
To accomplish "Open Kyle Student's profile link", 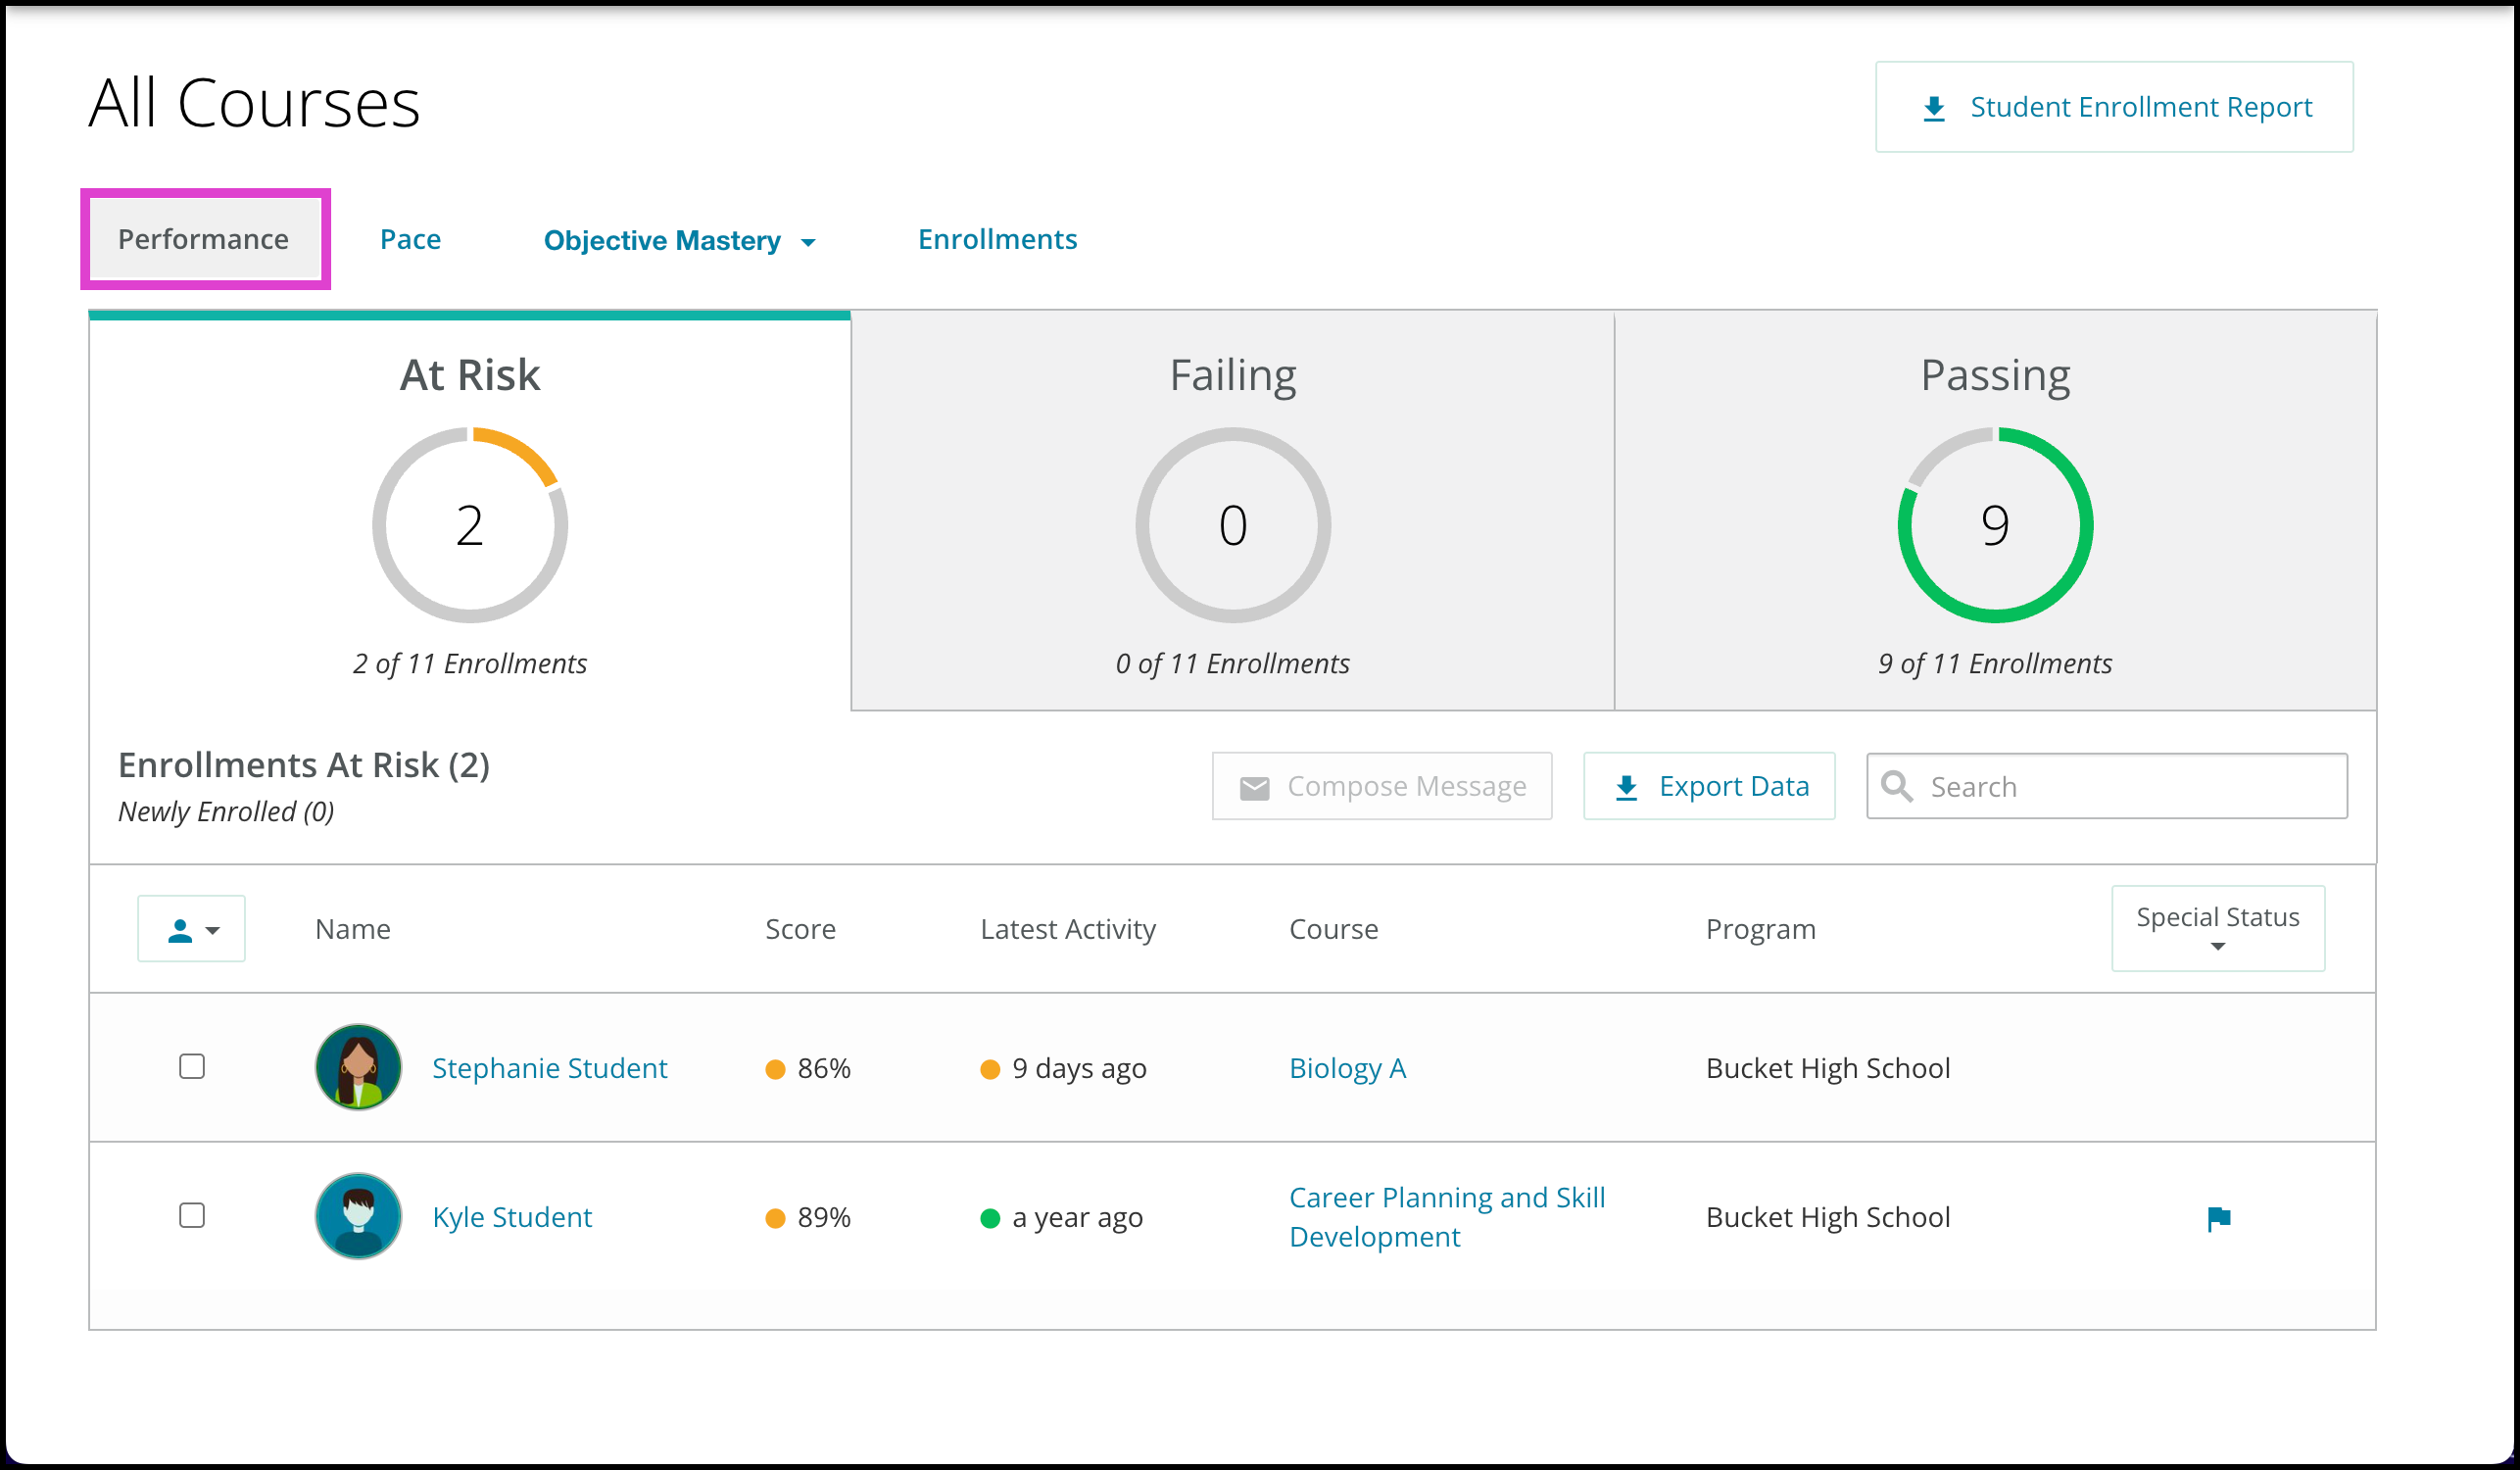I will [512, 1217].
